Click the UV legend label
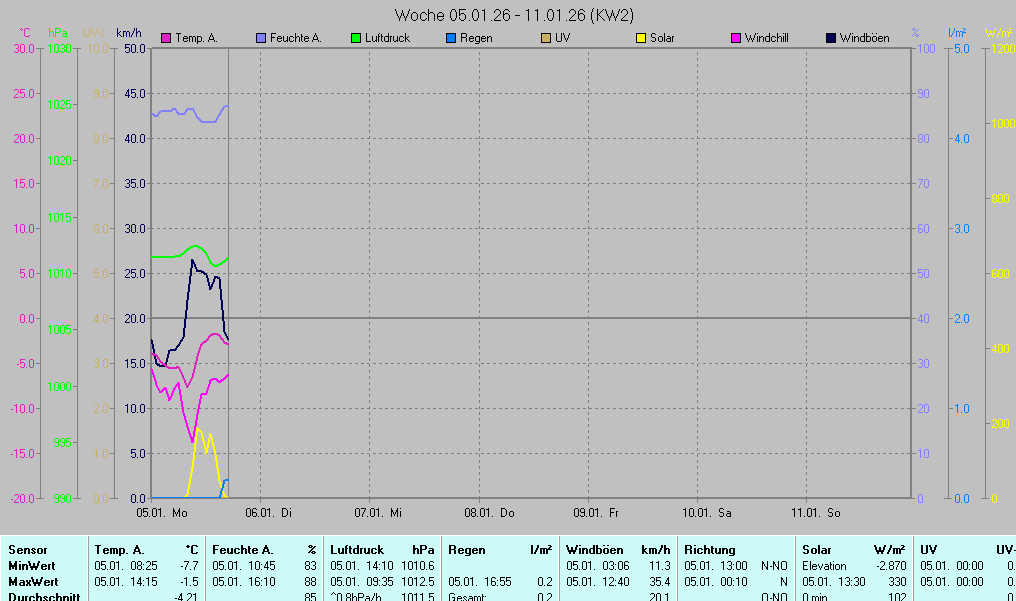The height and width of the screenshot is (601, 1016). click(562, 39)
